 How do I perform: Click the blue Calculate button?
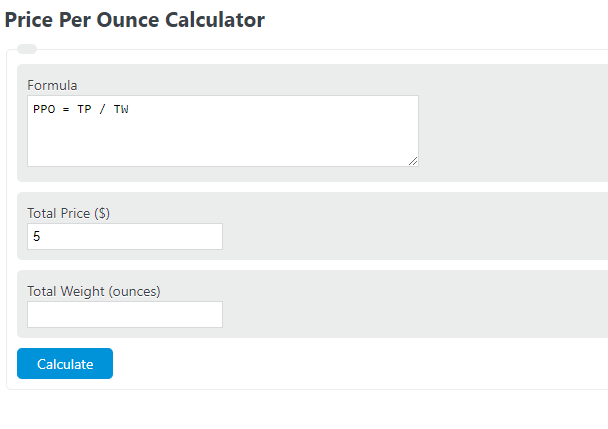coord(65,363)
